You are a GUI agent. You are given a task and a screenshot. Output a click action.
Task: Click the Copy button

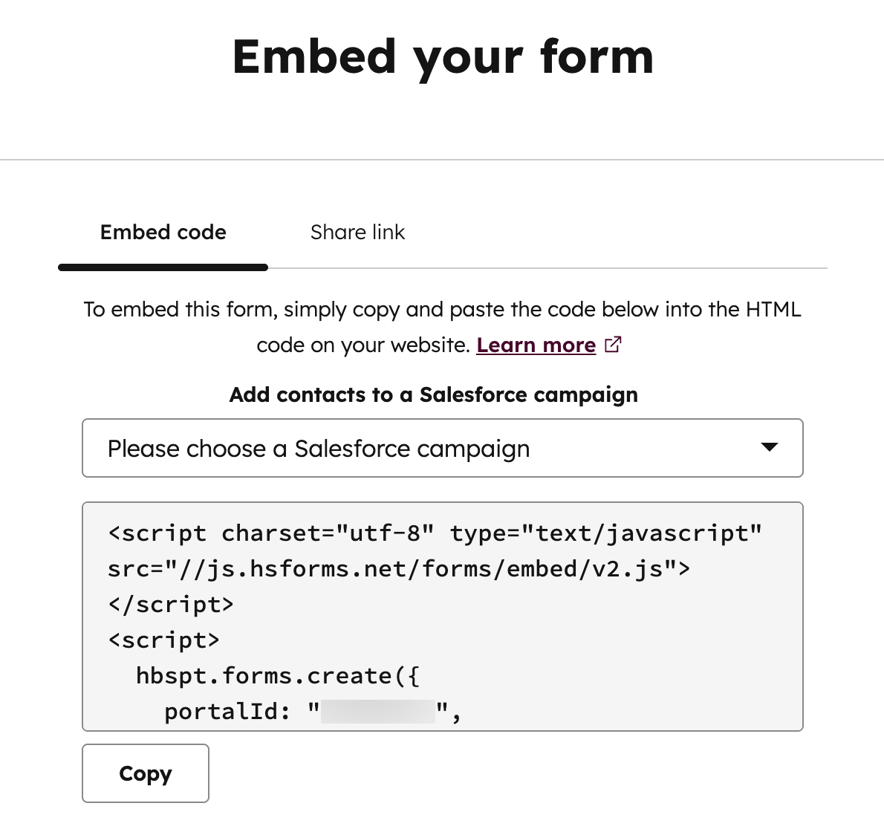point(145,773)
